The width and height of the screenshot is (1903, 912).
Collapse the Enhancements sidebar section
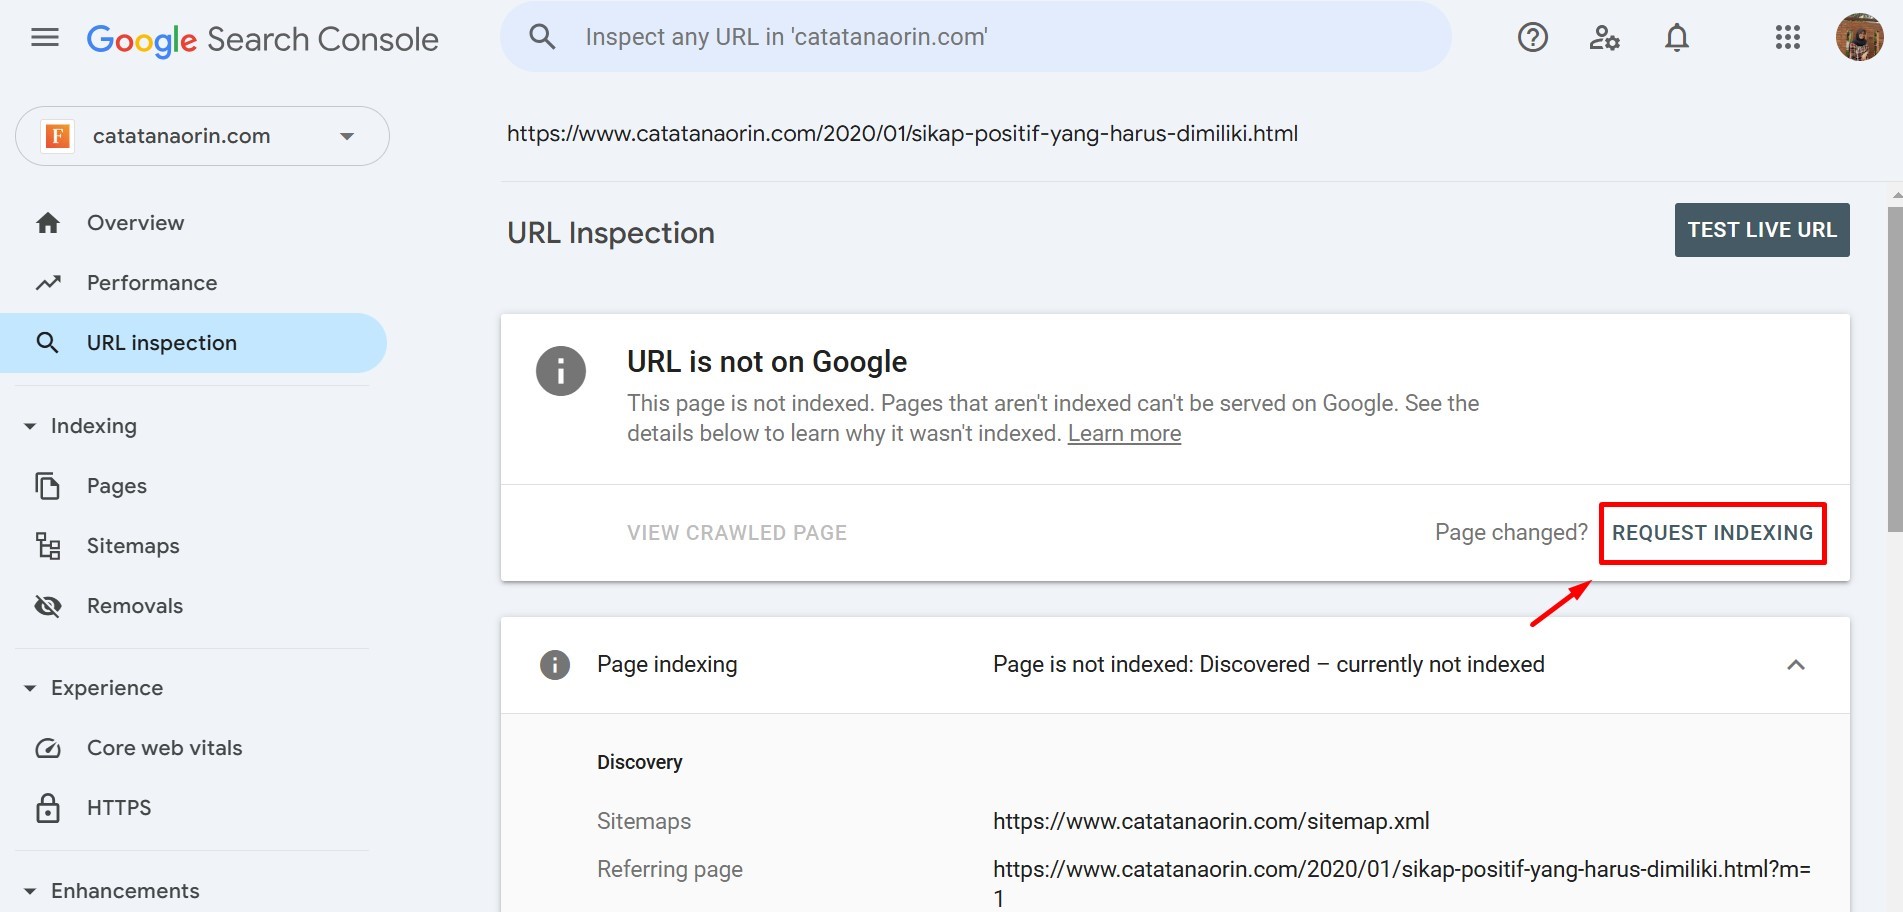pos(30,892)
